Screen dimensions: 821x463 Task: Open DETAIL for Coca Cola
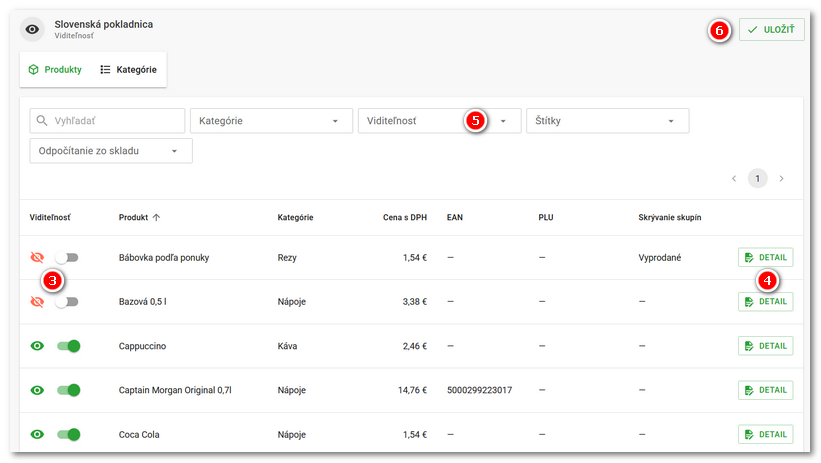point(765,434)
